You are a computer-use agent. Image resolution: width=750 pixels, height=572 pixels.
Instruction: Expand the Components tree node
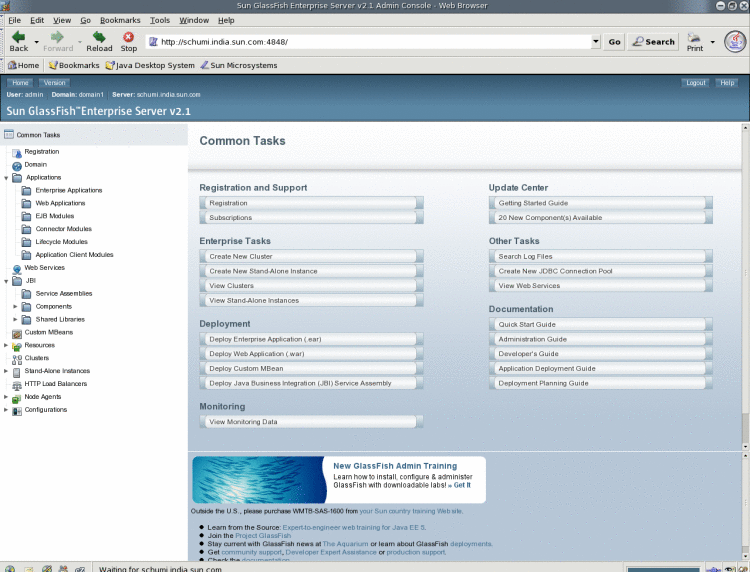click(15, 307)
